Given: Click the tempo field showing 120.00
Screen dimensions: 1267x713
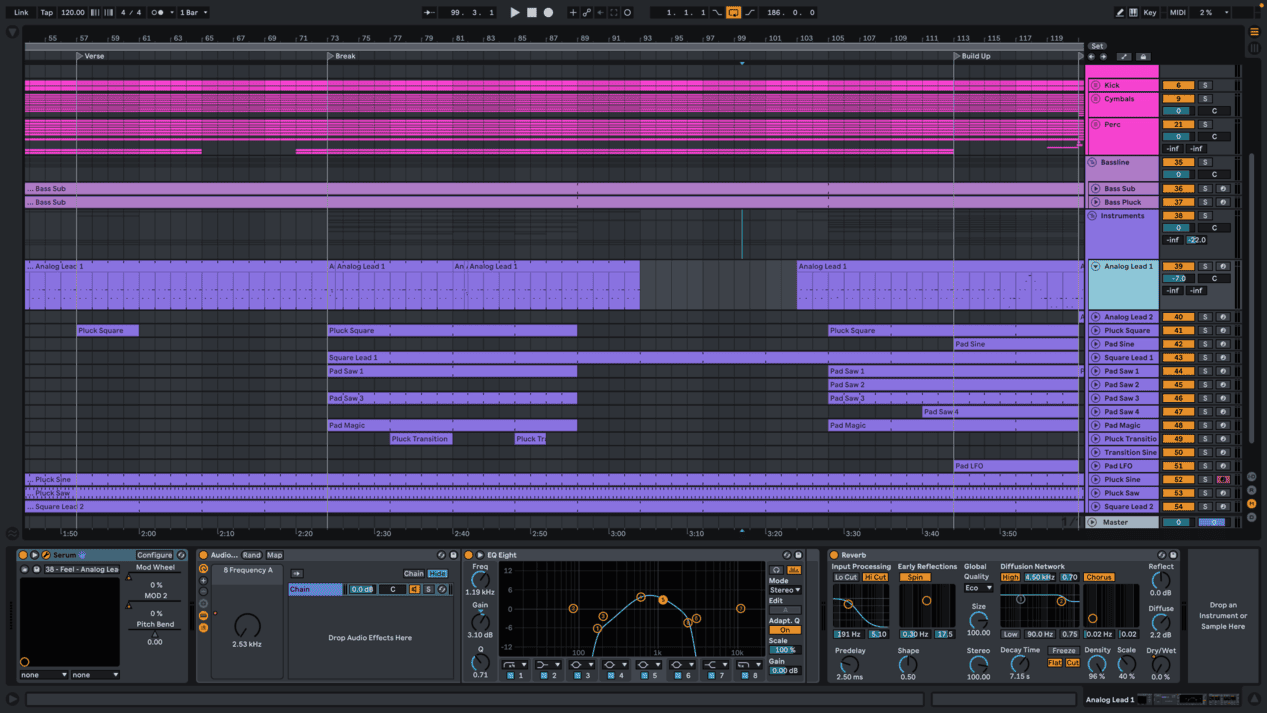Looking at the screenshot, I should point(72,12).
